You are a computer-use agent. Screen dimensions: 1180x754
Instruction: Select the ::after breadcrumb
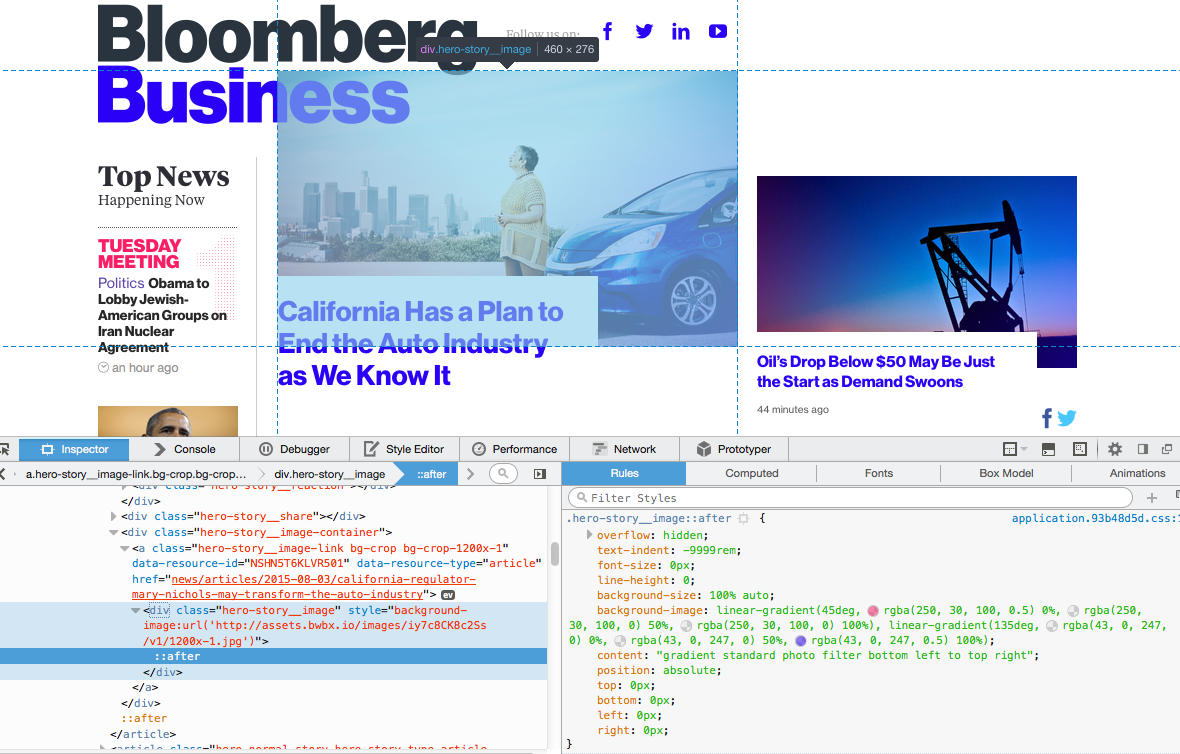click(431, 474)
